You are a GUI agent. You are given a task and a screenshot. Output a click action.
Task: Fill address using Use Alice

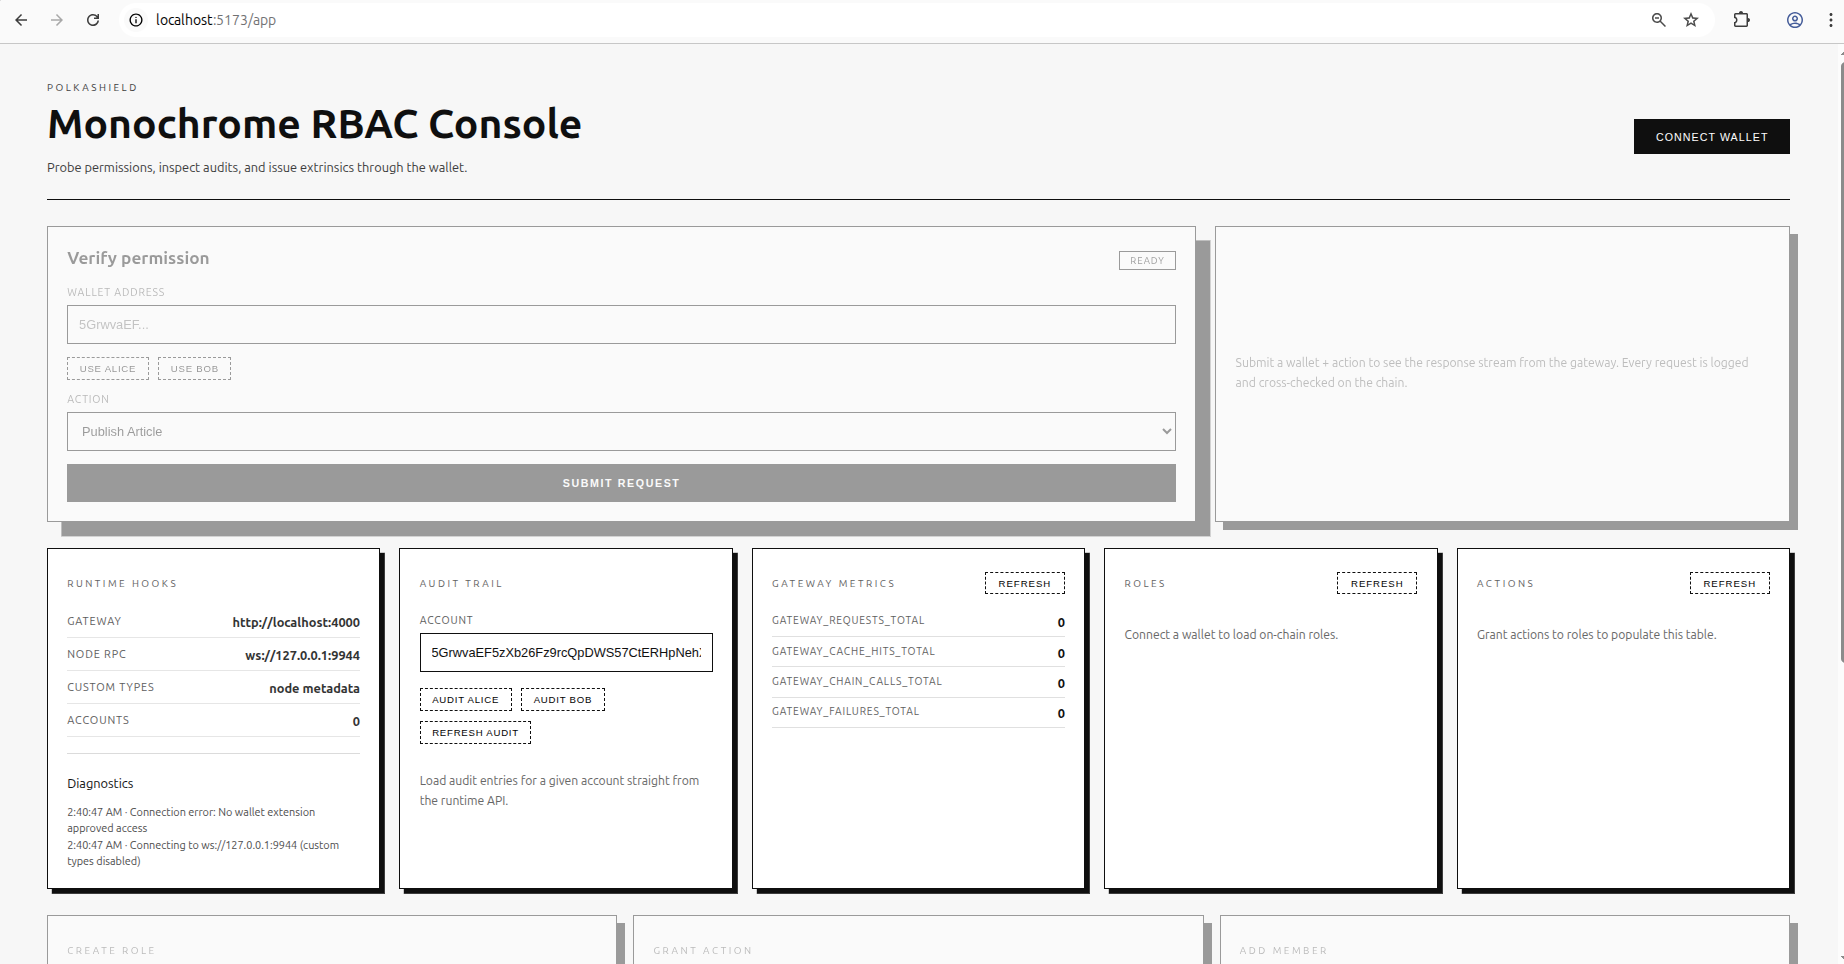tap(108, 369)
